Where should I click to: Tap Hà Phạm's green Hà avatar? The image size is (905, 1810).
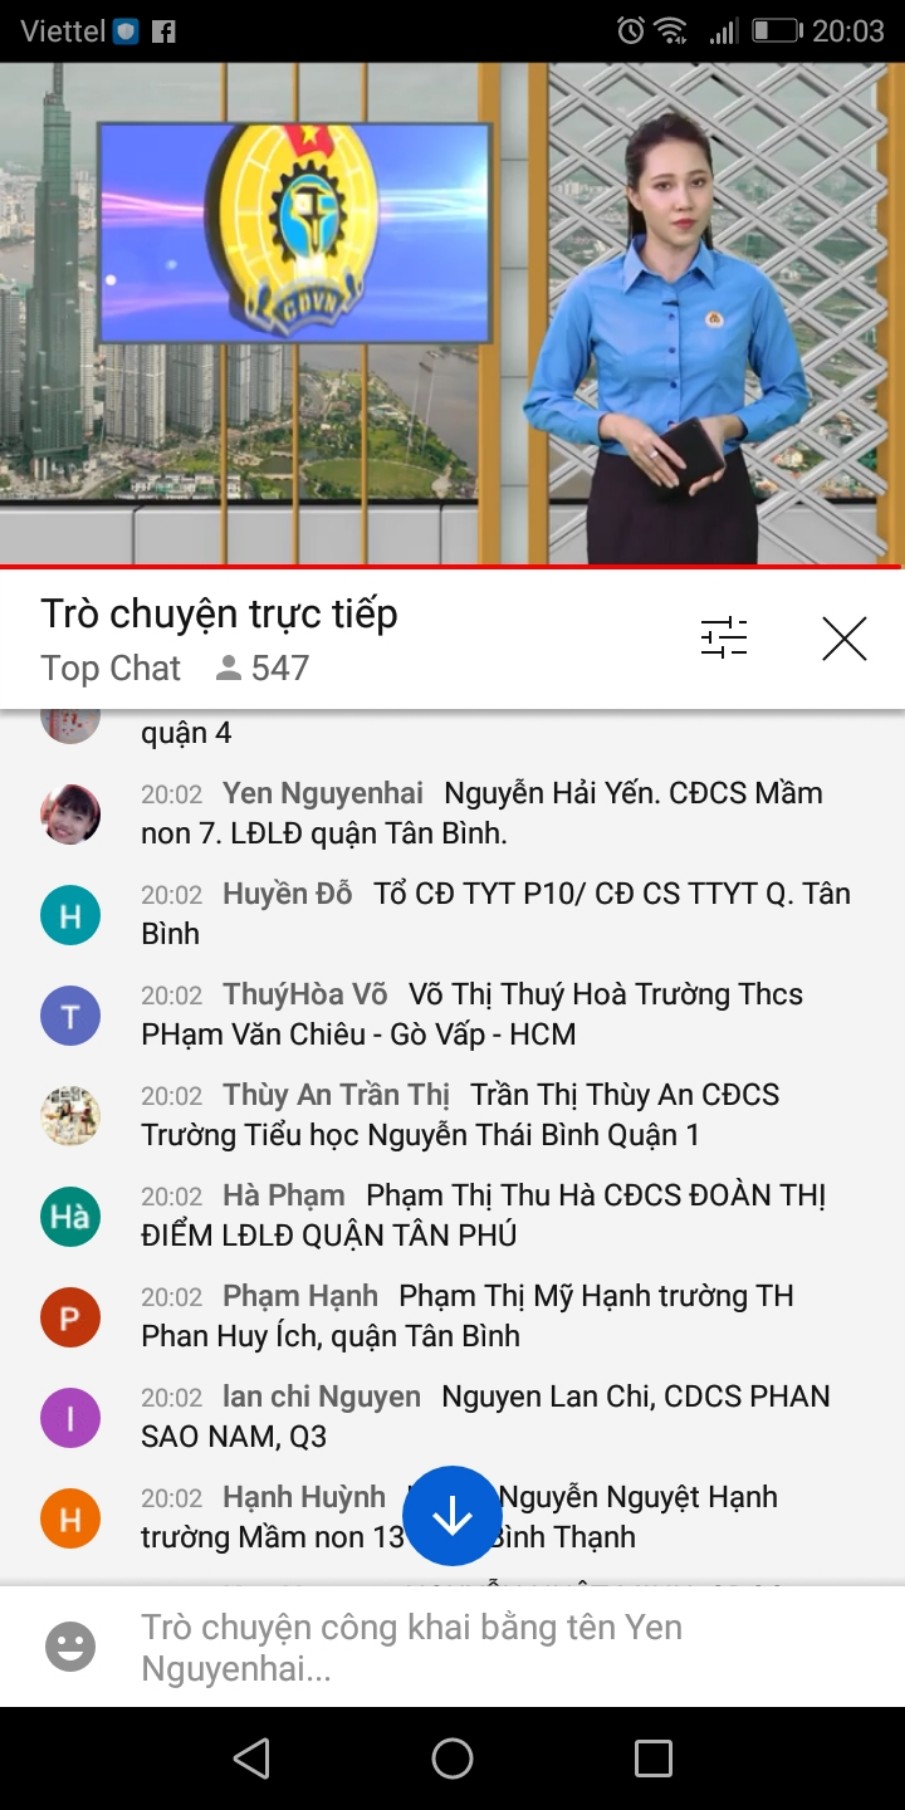[70, 1217]
